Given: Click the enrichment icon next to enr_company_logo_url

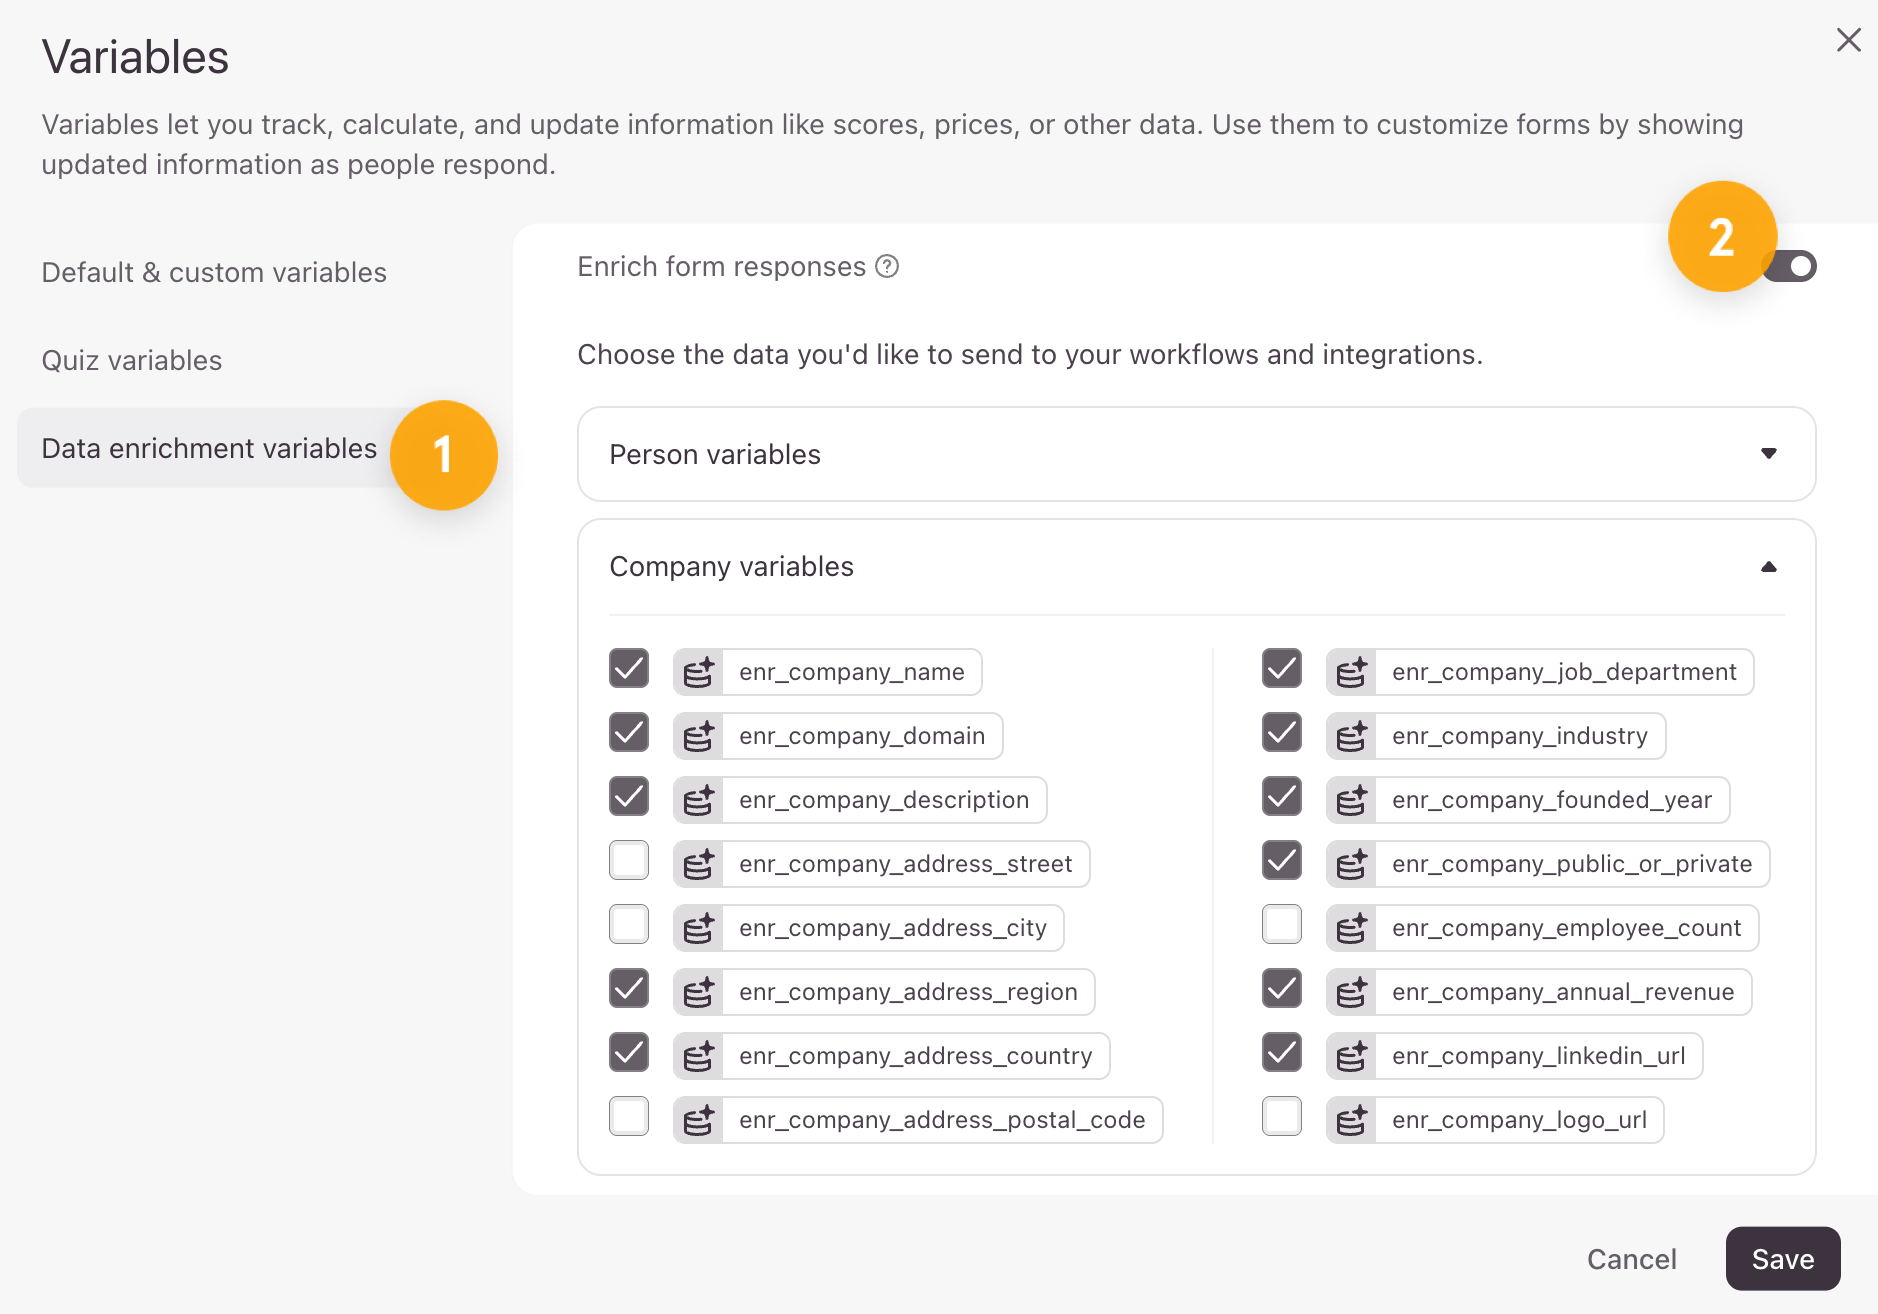Looking at the screenshot, I should (1351, 1120).
